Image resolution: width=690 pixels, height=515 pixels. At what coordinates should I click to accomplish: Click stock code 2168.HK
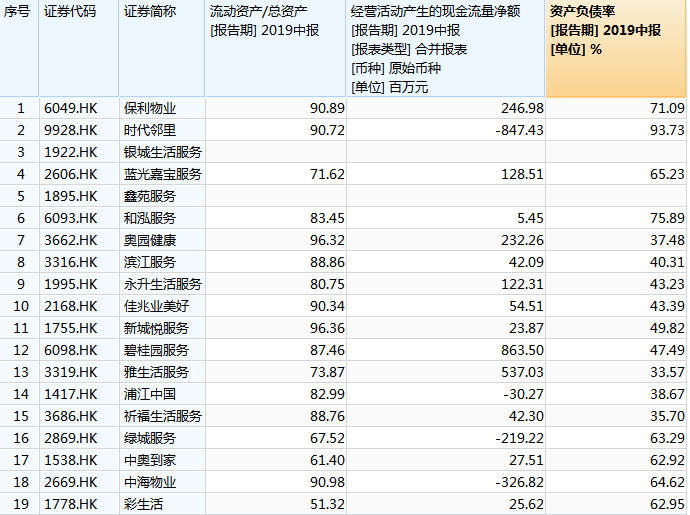(70, 306)
